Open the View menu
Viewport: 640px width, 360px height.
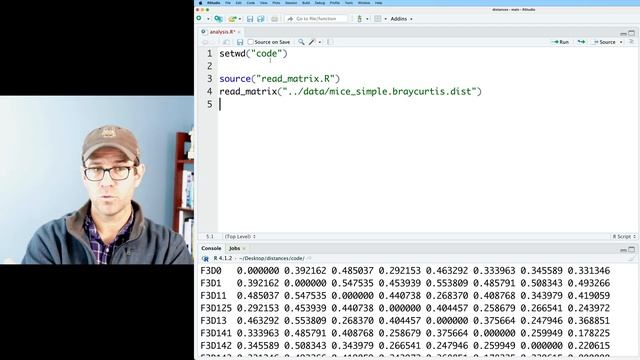(x=264, y=3)
